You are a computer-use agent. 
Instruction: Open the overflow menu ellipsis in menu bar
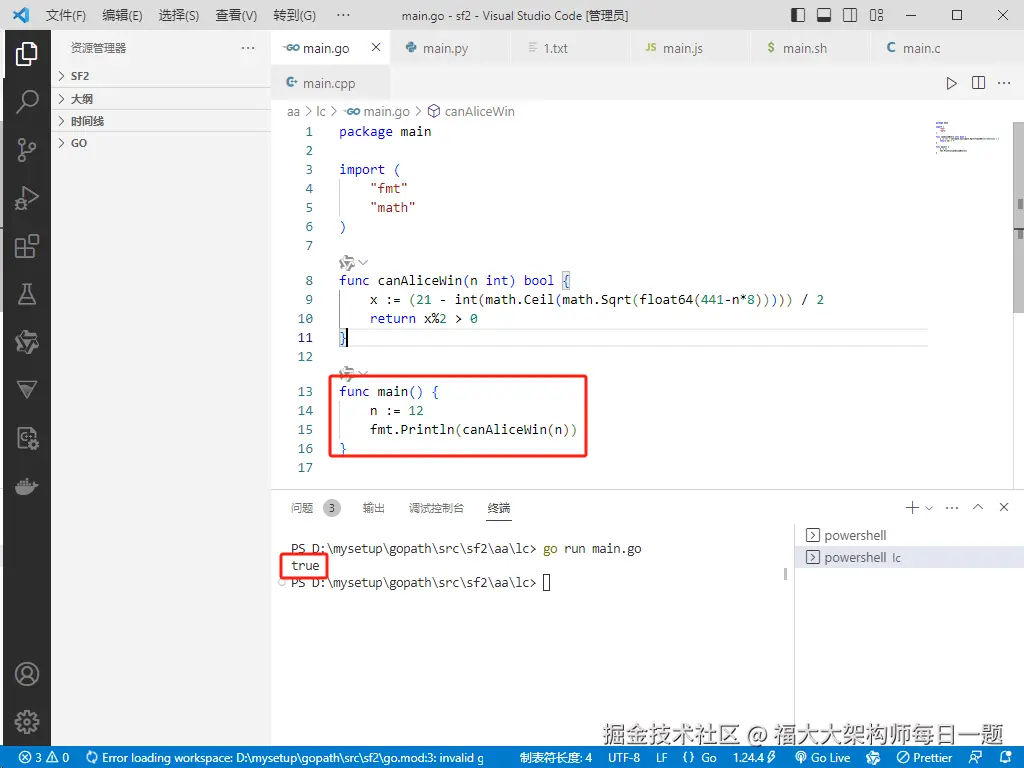[343, 15]
